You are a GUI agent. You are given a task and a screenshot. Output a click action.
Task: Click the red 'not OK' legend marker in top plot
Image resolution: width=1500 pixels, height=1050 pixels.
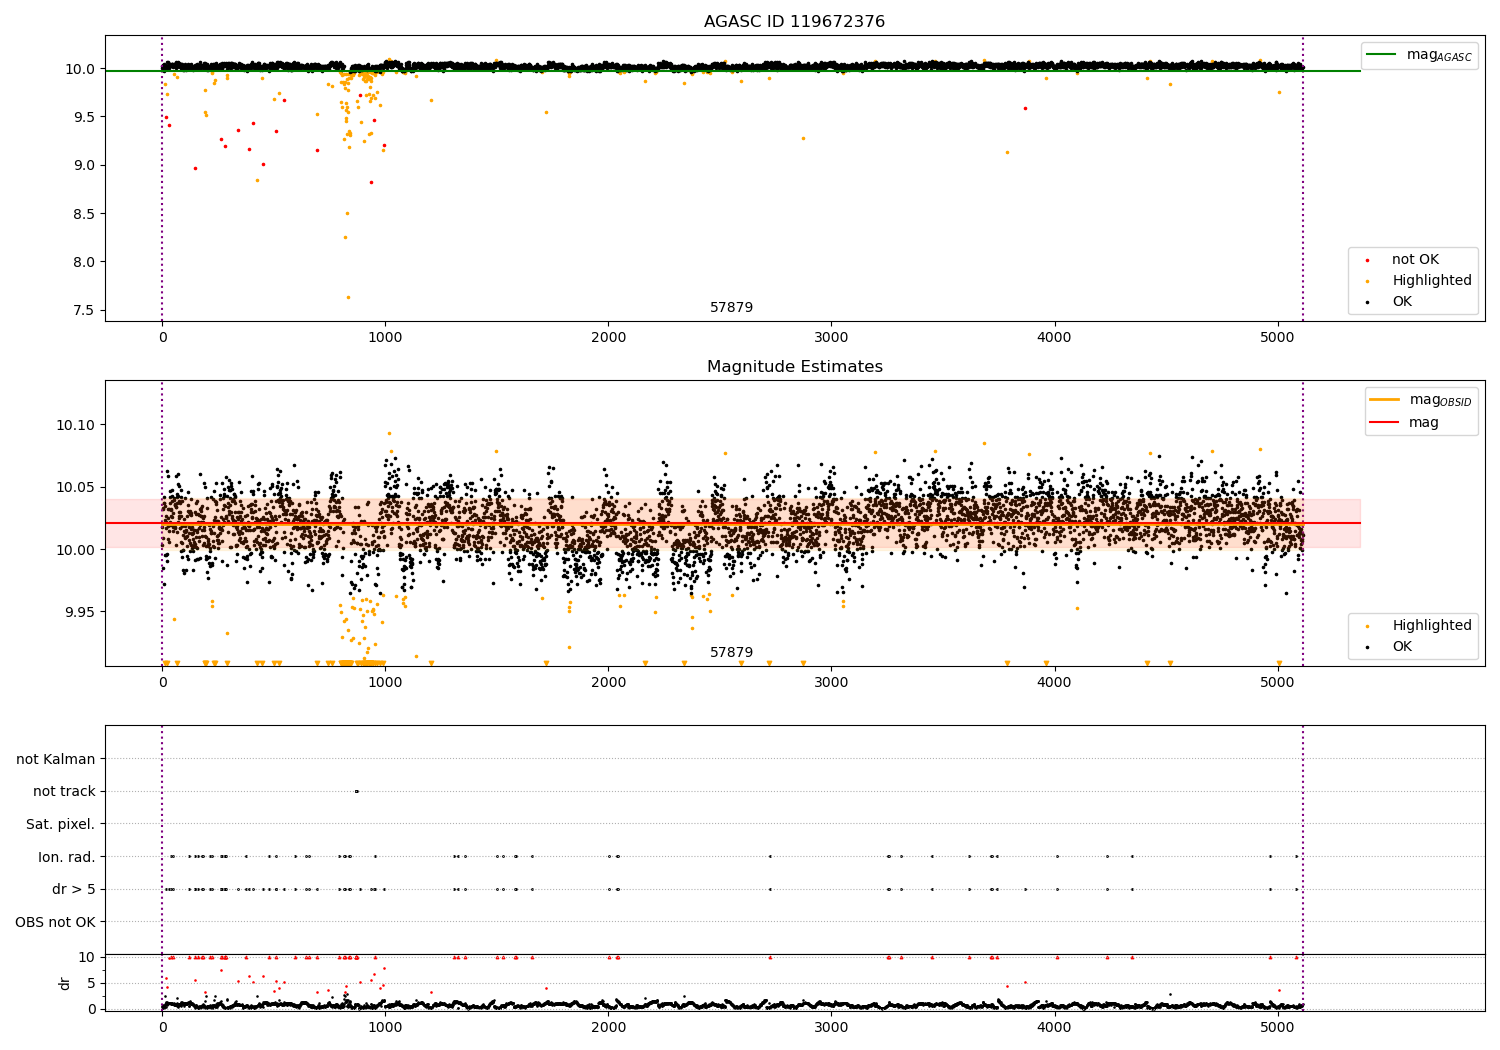(1367, 260)
